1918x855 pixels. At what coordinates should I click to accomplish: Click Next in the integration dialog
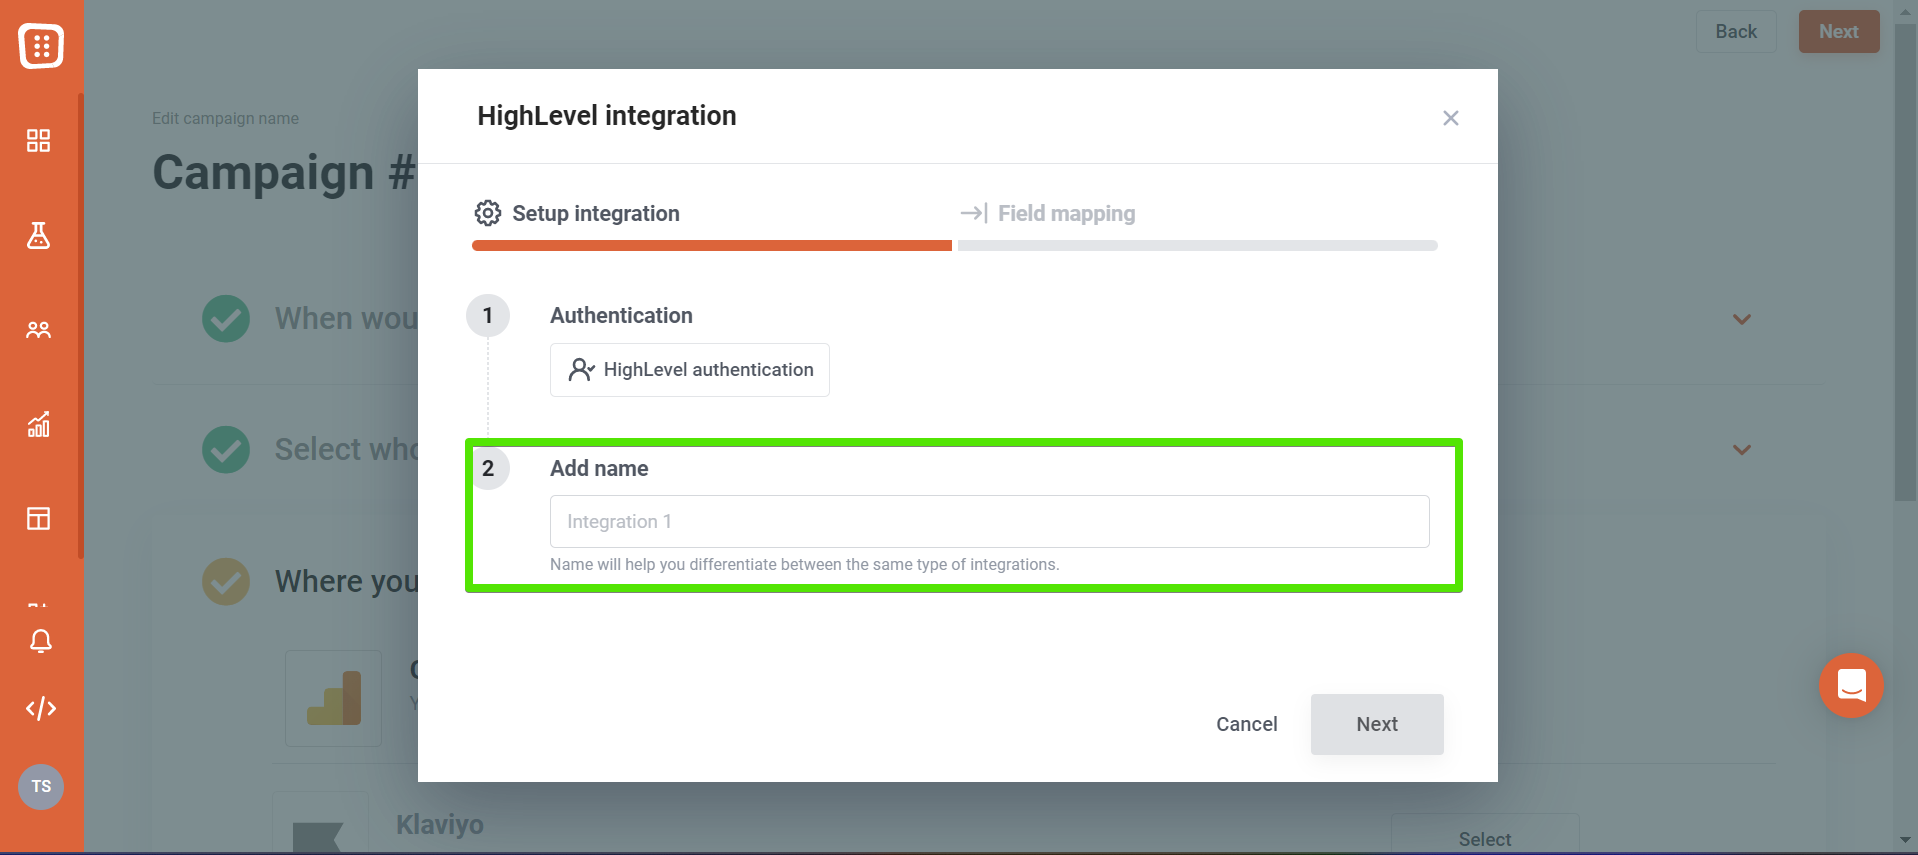1377,724
